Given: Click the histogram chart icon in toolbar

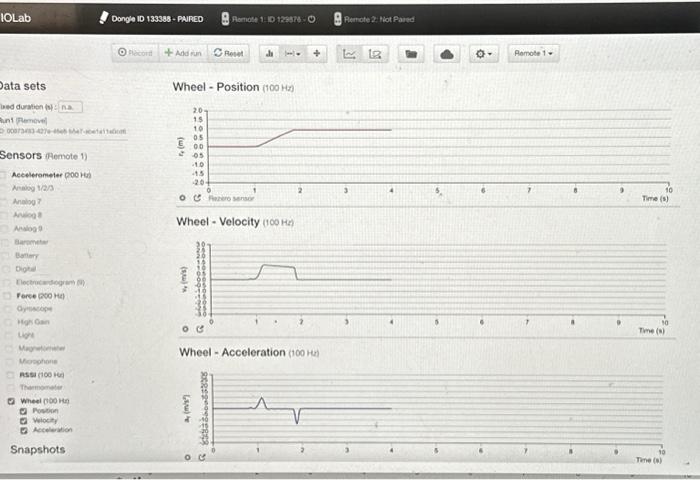Looking at the screenshot, I should point(270,54).
